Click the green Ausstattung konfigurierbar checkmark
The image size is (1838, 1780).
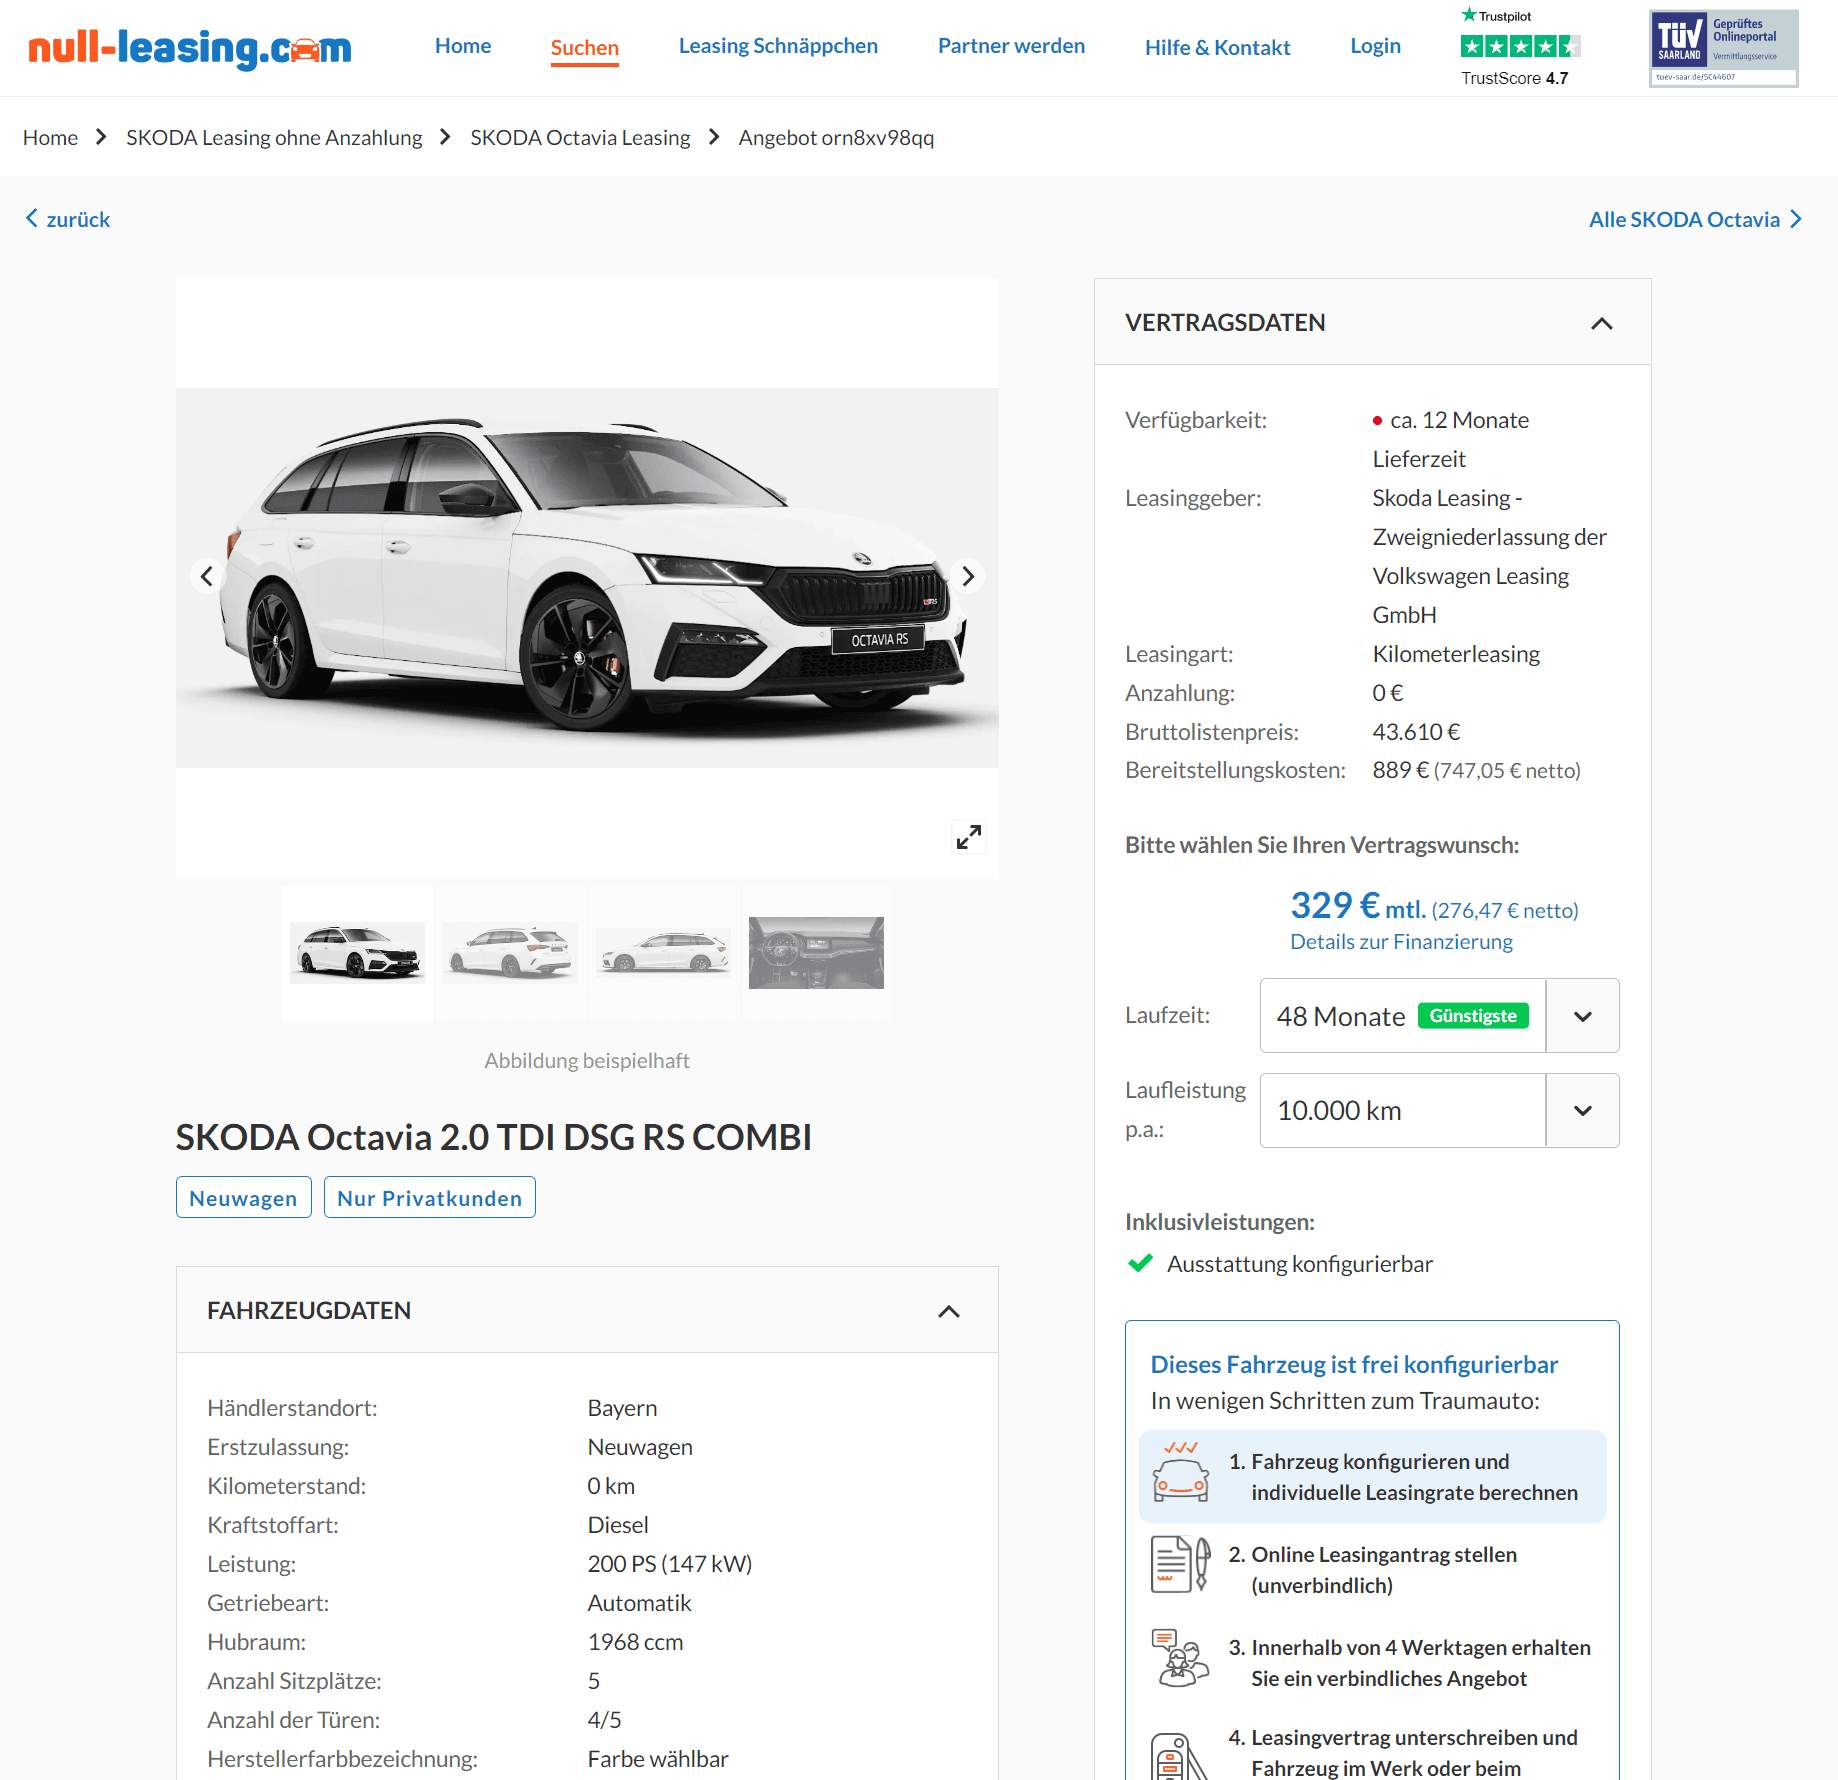pyautogui.click(x=1140, y=1263)
